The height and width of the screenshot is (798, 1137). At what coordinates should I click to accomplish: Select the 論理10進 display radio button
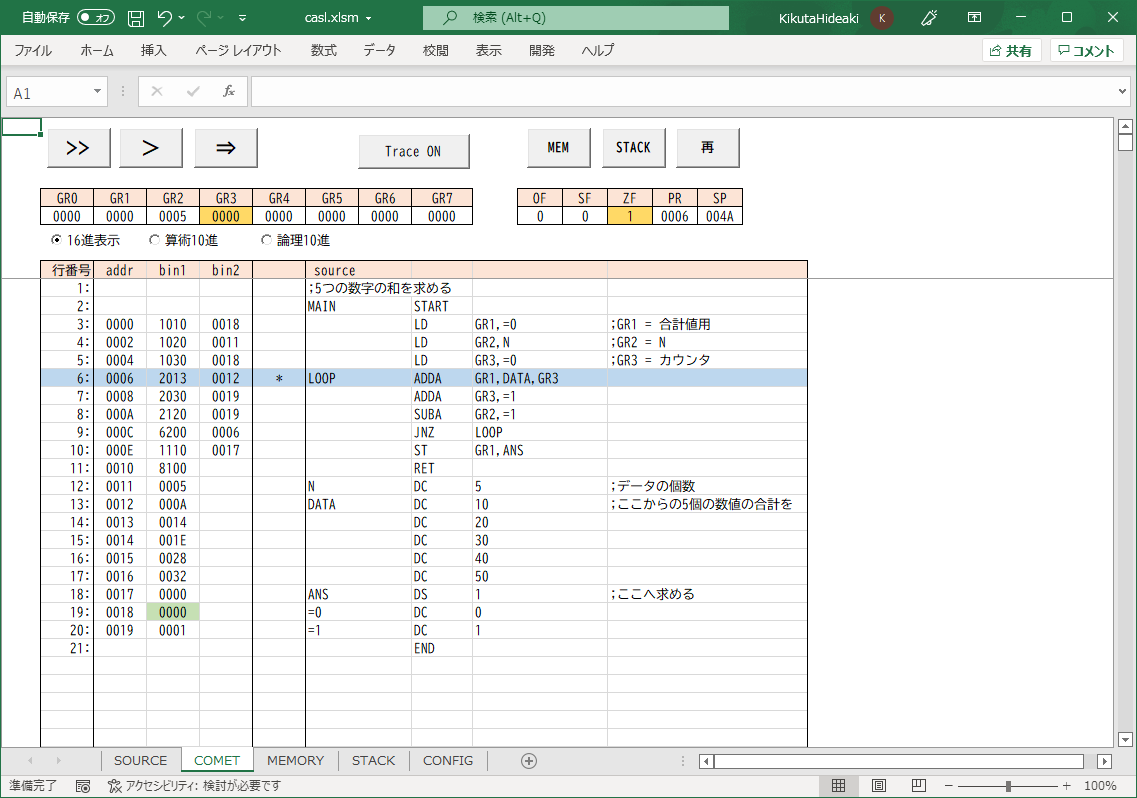click(x=266, y=240)
